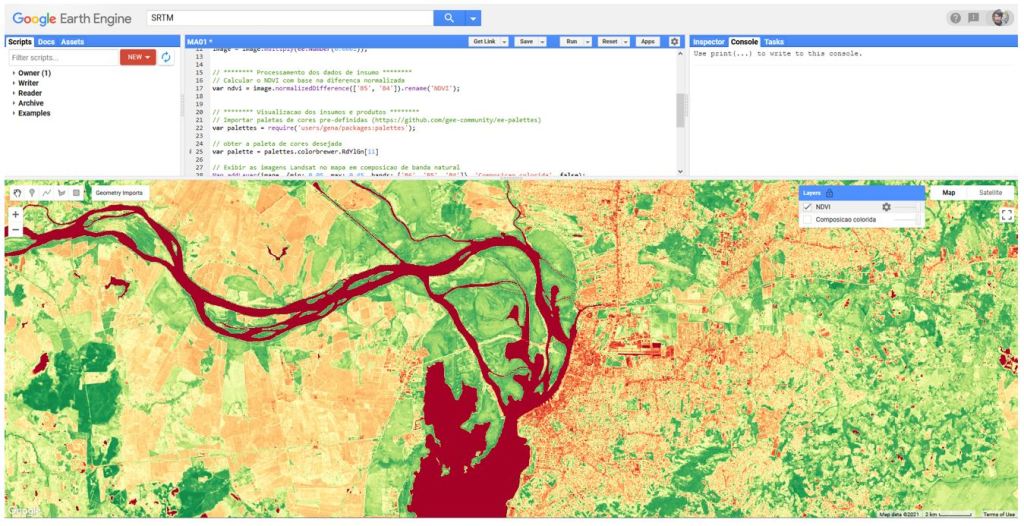Select the draw line tool
The image size is (1024, 526).
click(47, 192)
